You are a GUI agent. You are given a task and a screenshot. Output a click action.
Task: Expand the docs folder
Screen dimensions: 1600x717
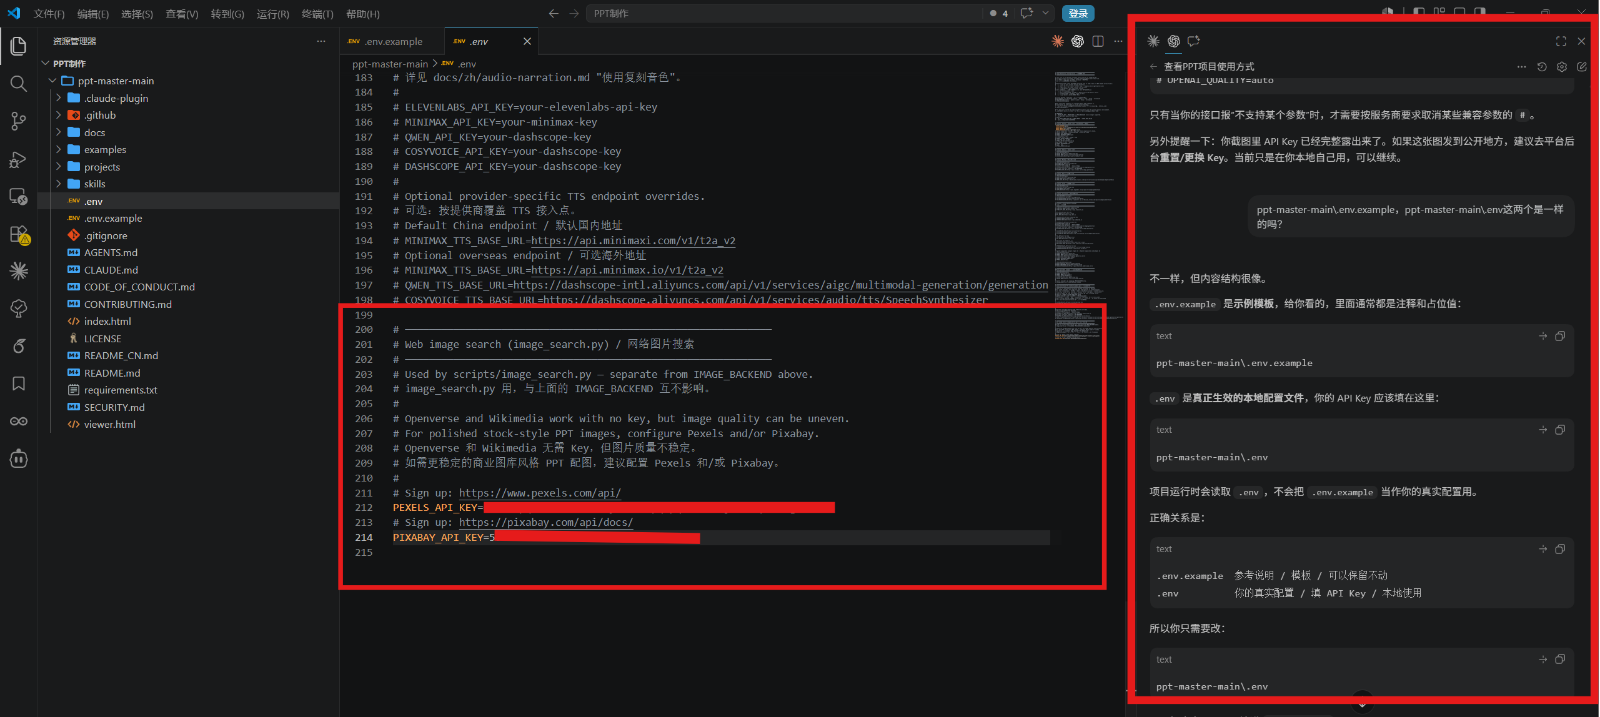[59, 132]
